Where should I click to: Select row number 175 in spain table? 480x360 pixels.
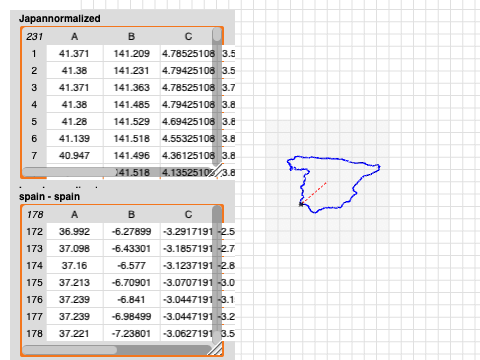click(x=34, y=283)
